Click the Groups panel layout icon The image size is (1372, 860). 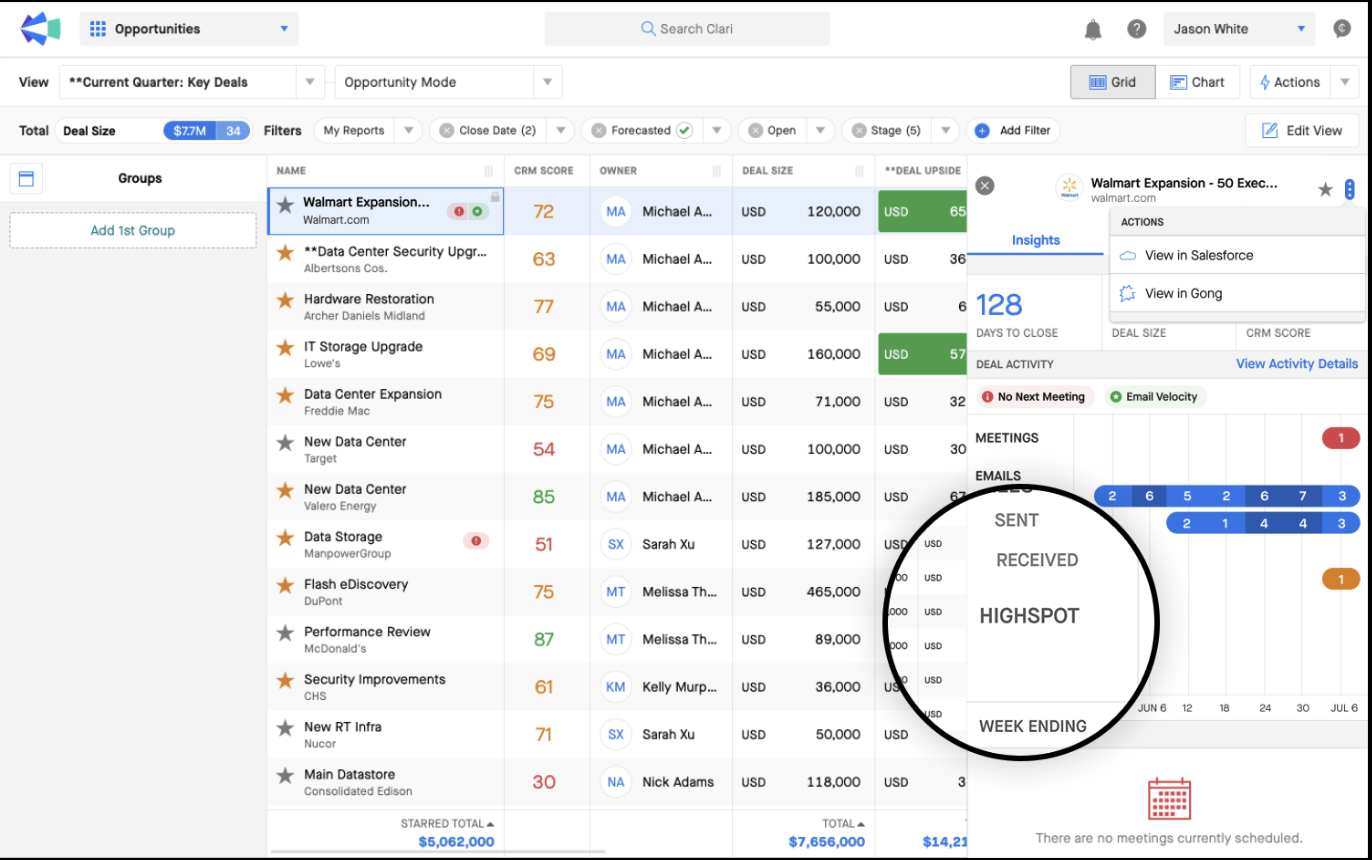(26, 178)
